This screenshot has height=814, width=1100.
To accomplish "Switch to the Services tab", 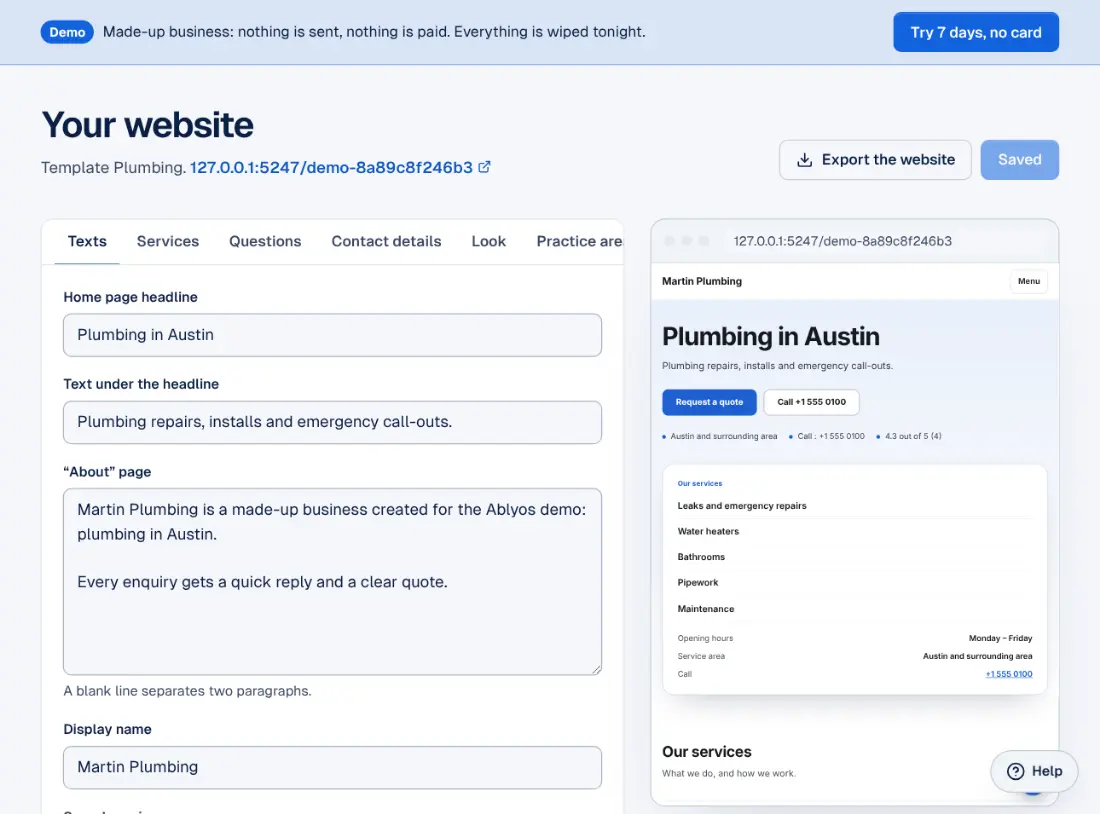I will coord(168,241).
